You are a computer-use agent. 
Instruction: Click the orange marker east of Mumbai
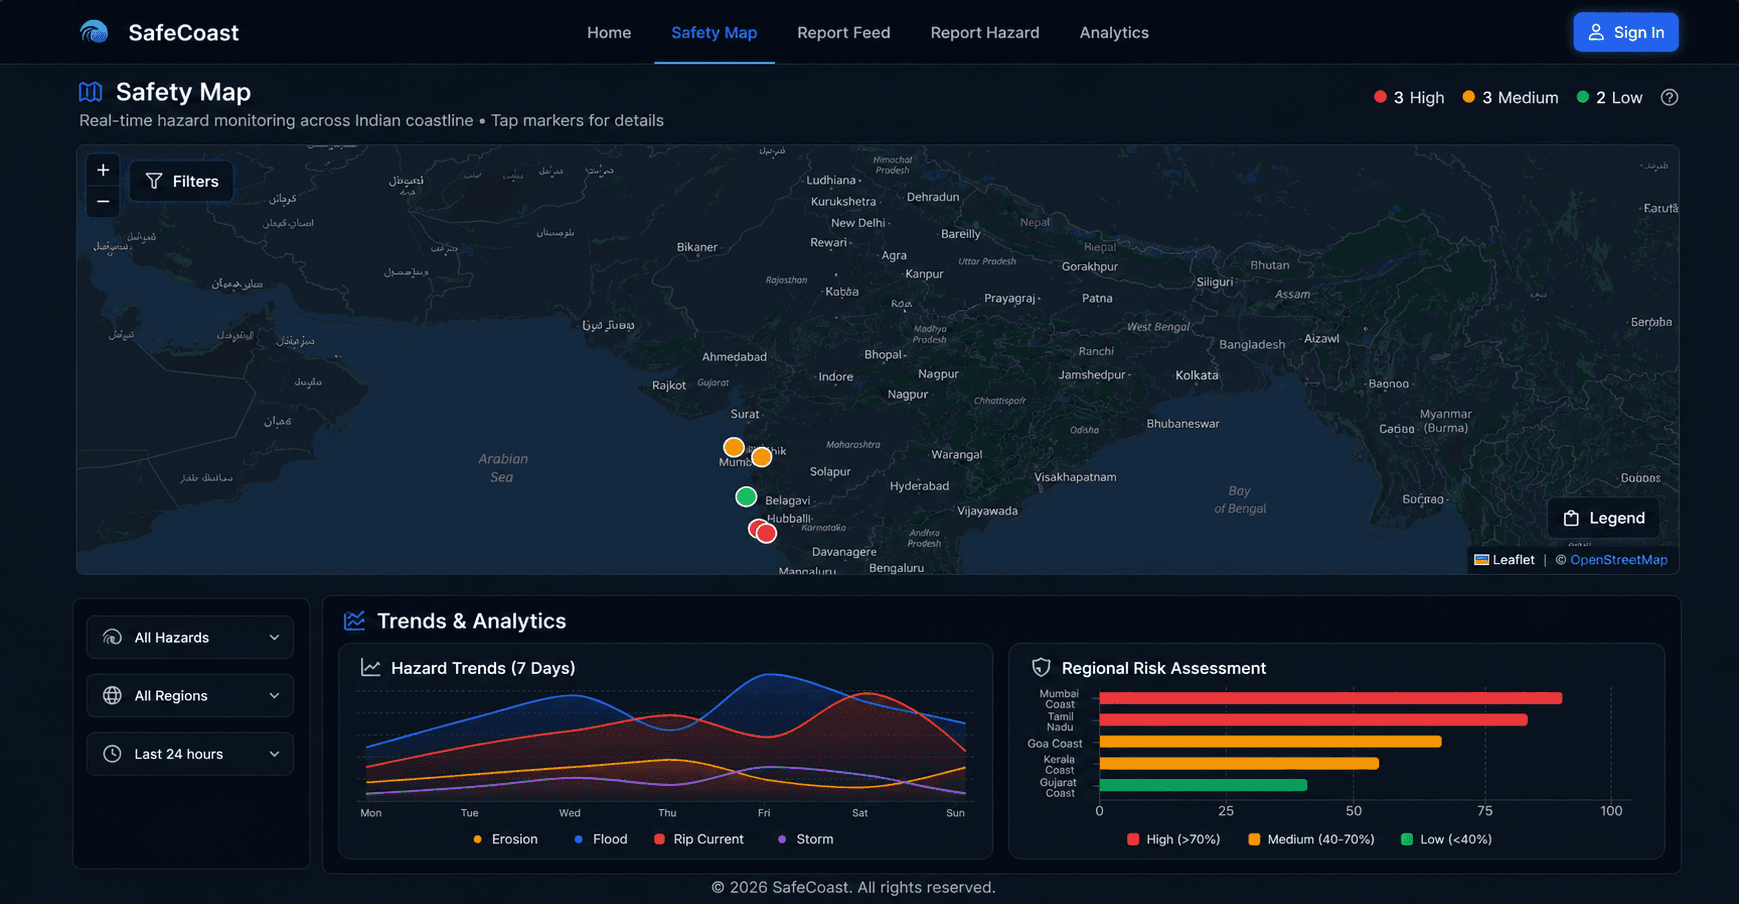(x=762, y=457)
